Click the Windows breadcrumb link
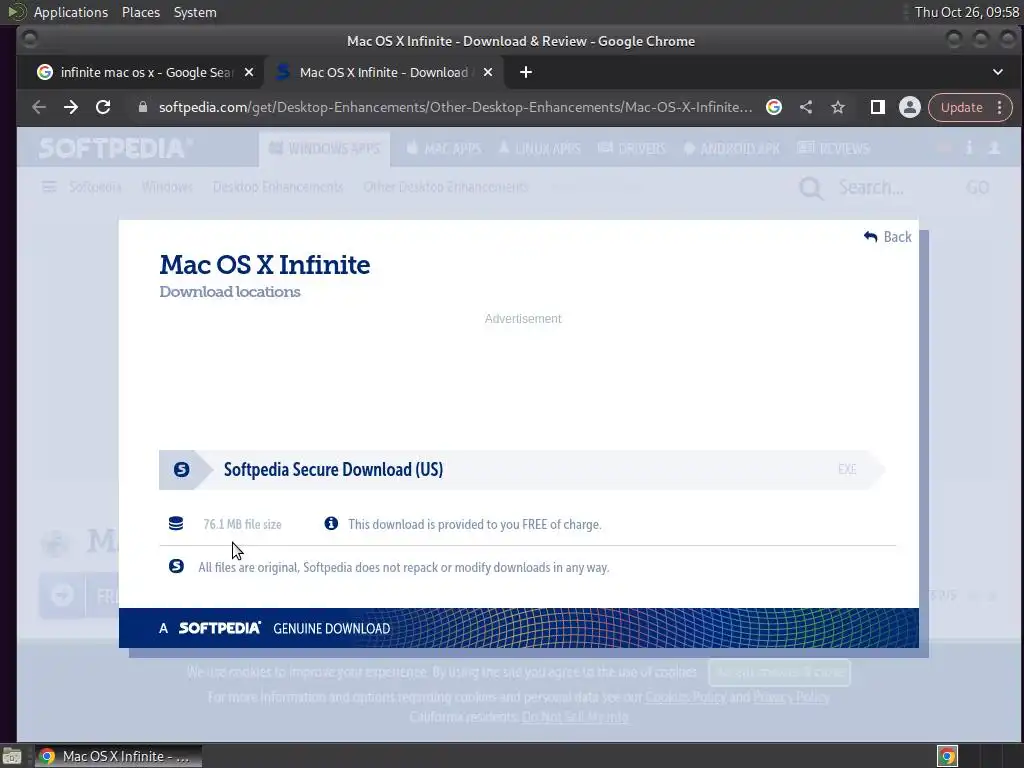The width and height of the screenshot is (1024, 768). click(167, 187)
